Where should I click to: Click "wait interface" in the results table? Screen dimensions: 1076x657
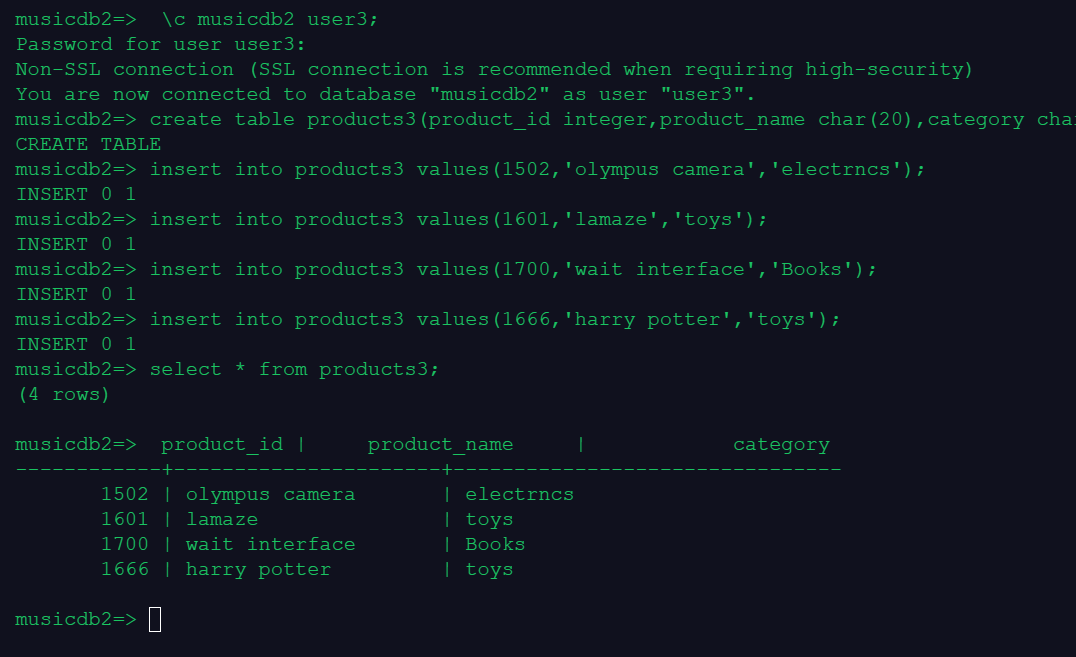pyautogui.click(x=270, y=544)
